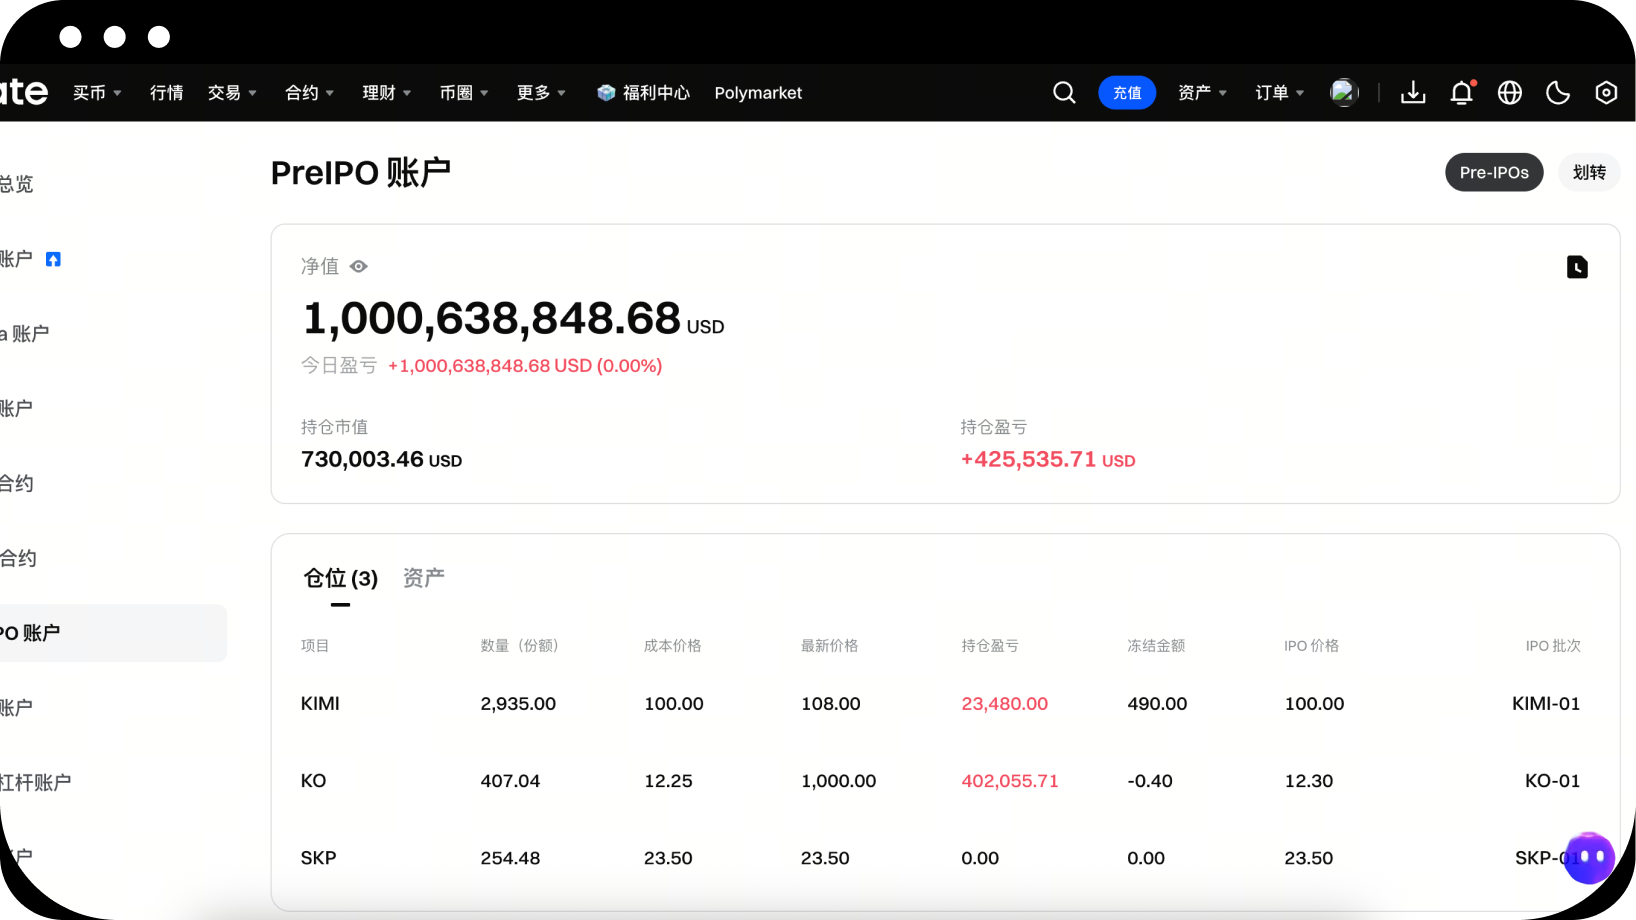Select the 仓位 (3) tab

pos(340,579)
